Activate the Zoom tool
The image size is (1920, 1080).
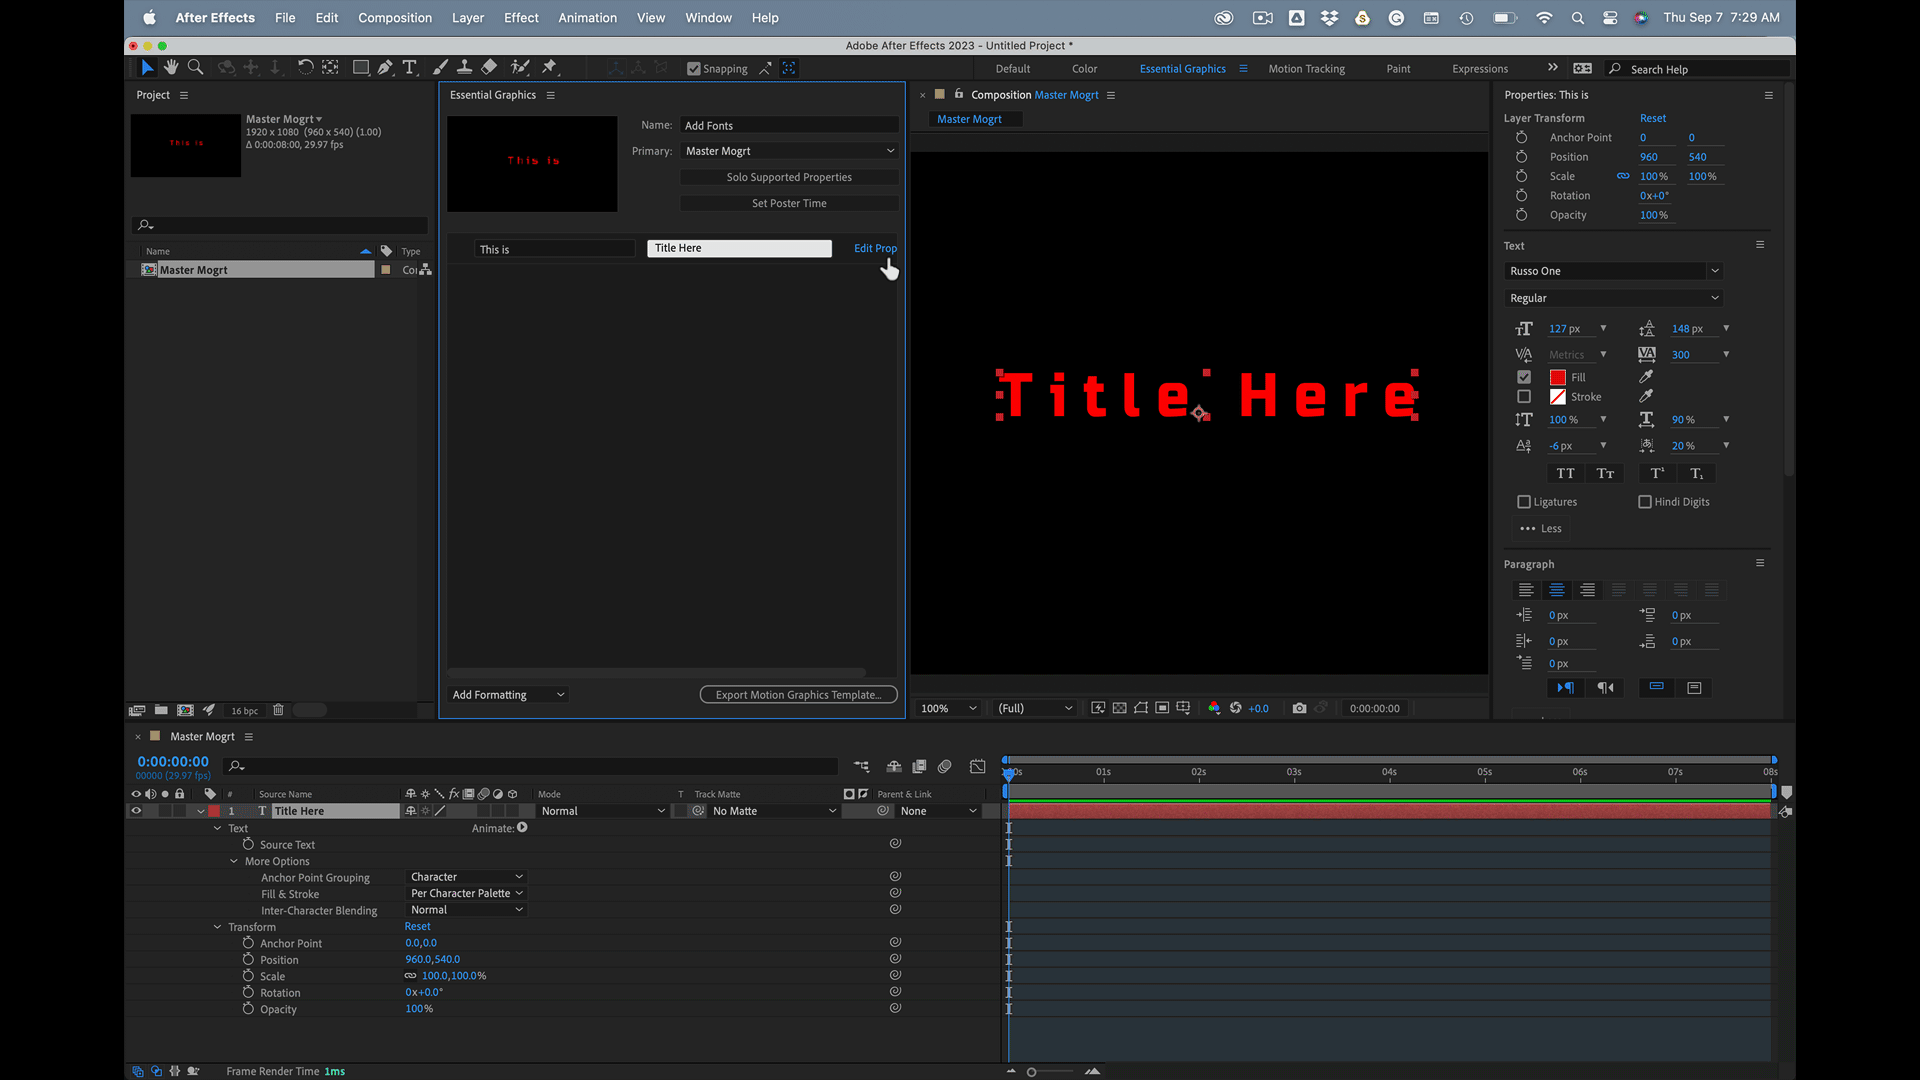pos(195,67)
